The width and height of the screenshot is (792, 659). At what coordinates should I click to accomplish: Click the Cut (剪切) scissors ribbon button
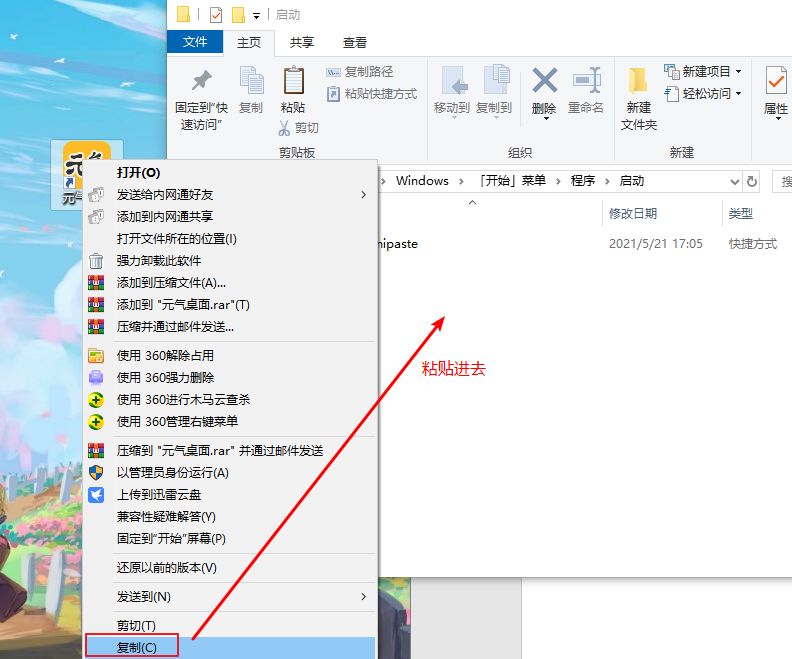[299, 128]
